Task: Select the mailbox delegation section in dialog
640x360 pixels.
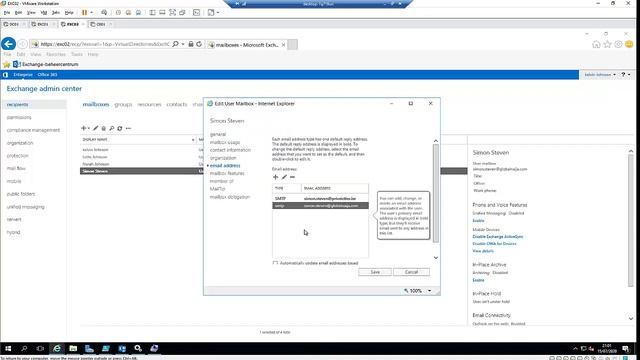Action: coord(230,197)
